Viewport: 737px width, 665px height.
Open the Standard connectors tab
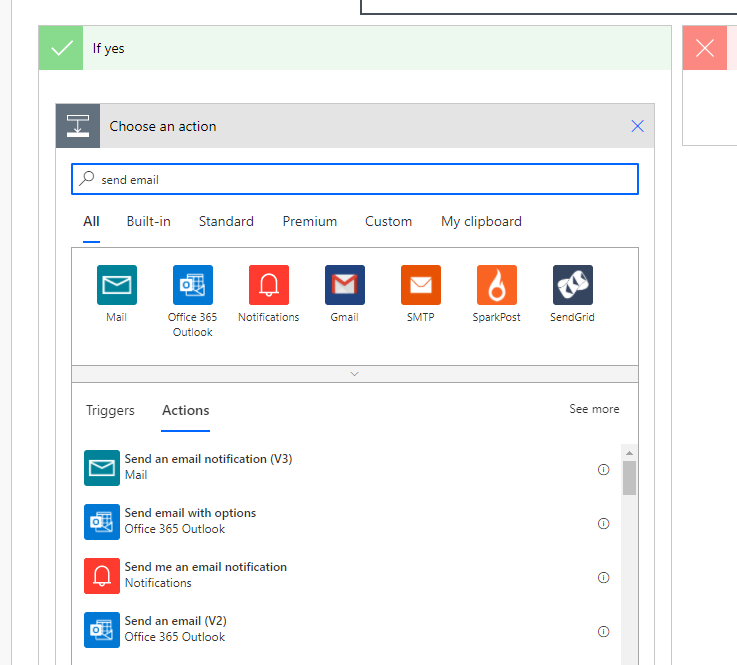point(226,221)
